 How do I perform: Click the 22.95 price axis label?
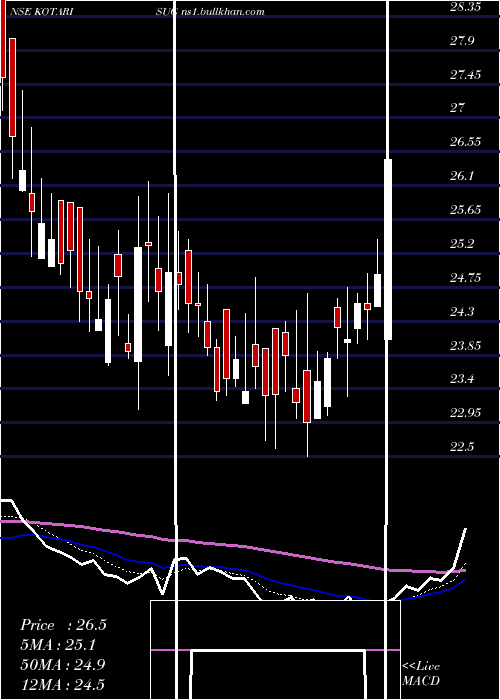[465, 412]
